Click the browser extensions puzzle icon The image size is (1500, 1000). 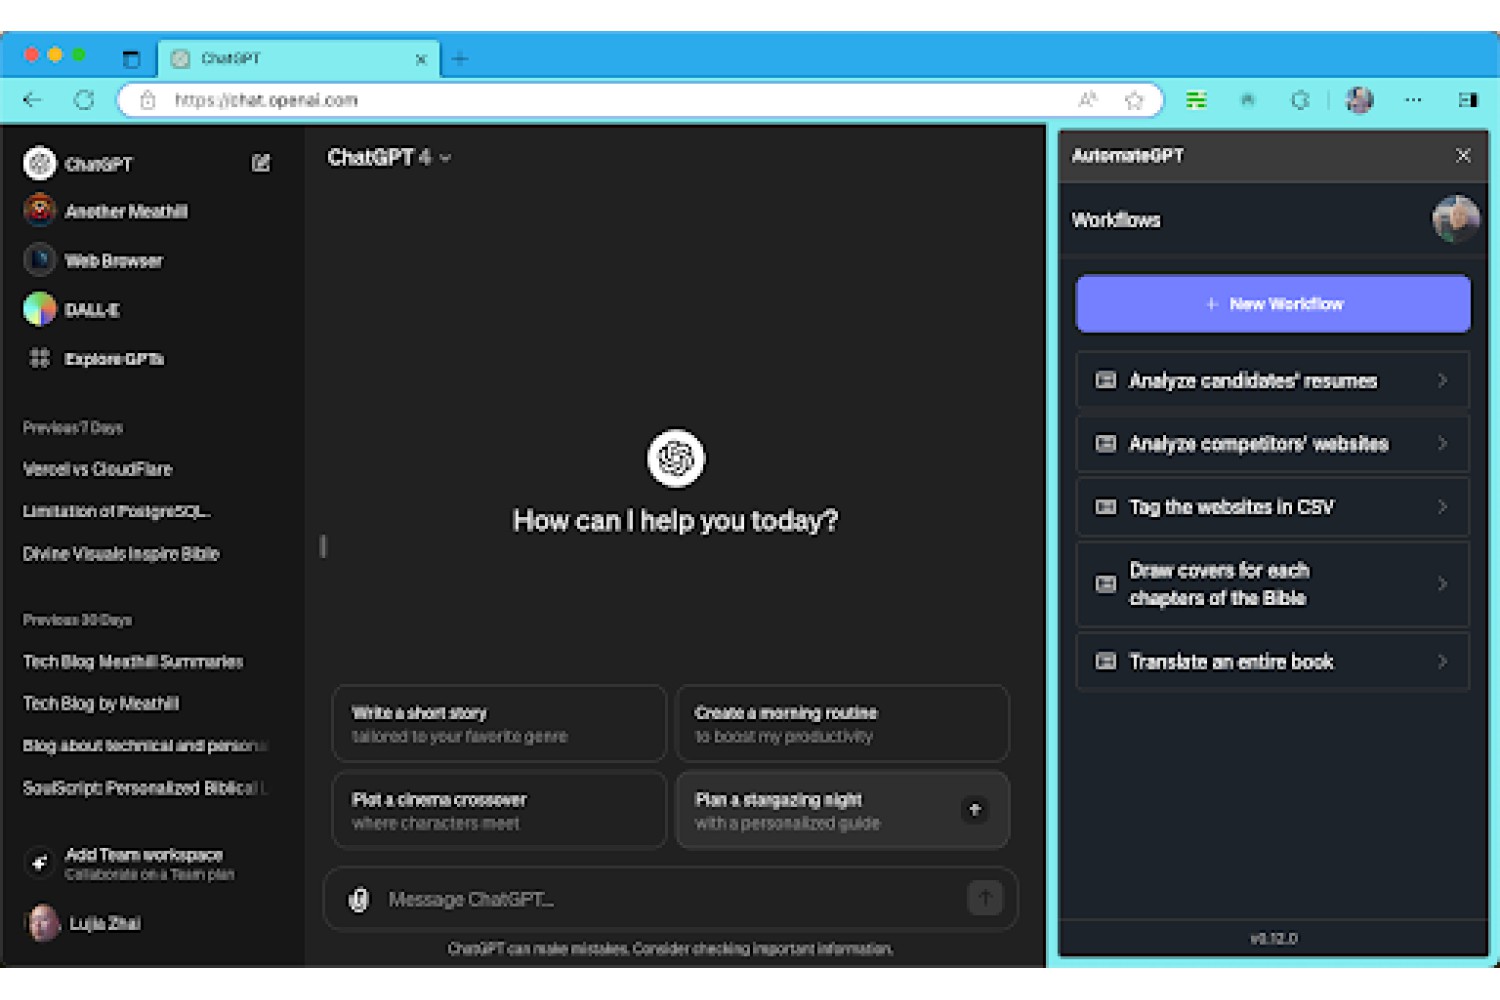point(1300,100)
